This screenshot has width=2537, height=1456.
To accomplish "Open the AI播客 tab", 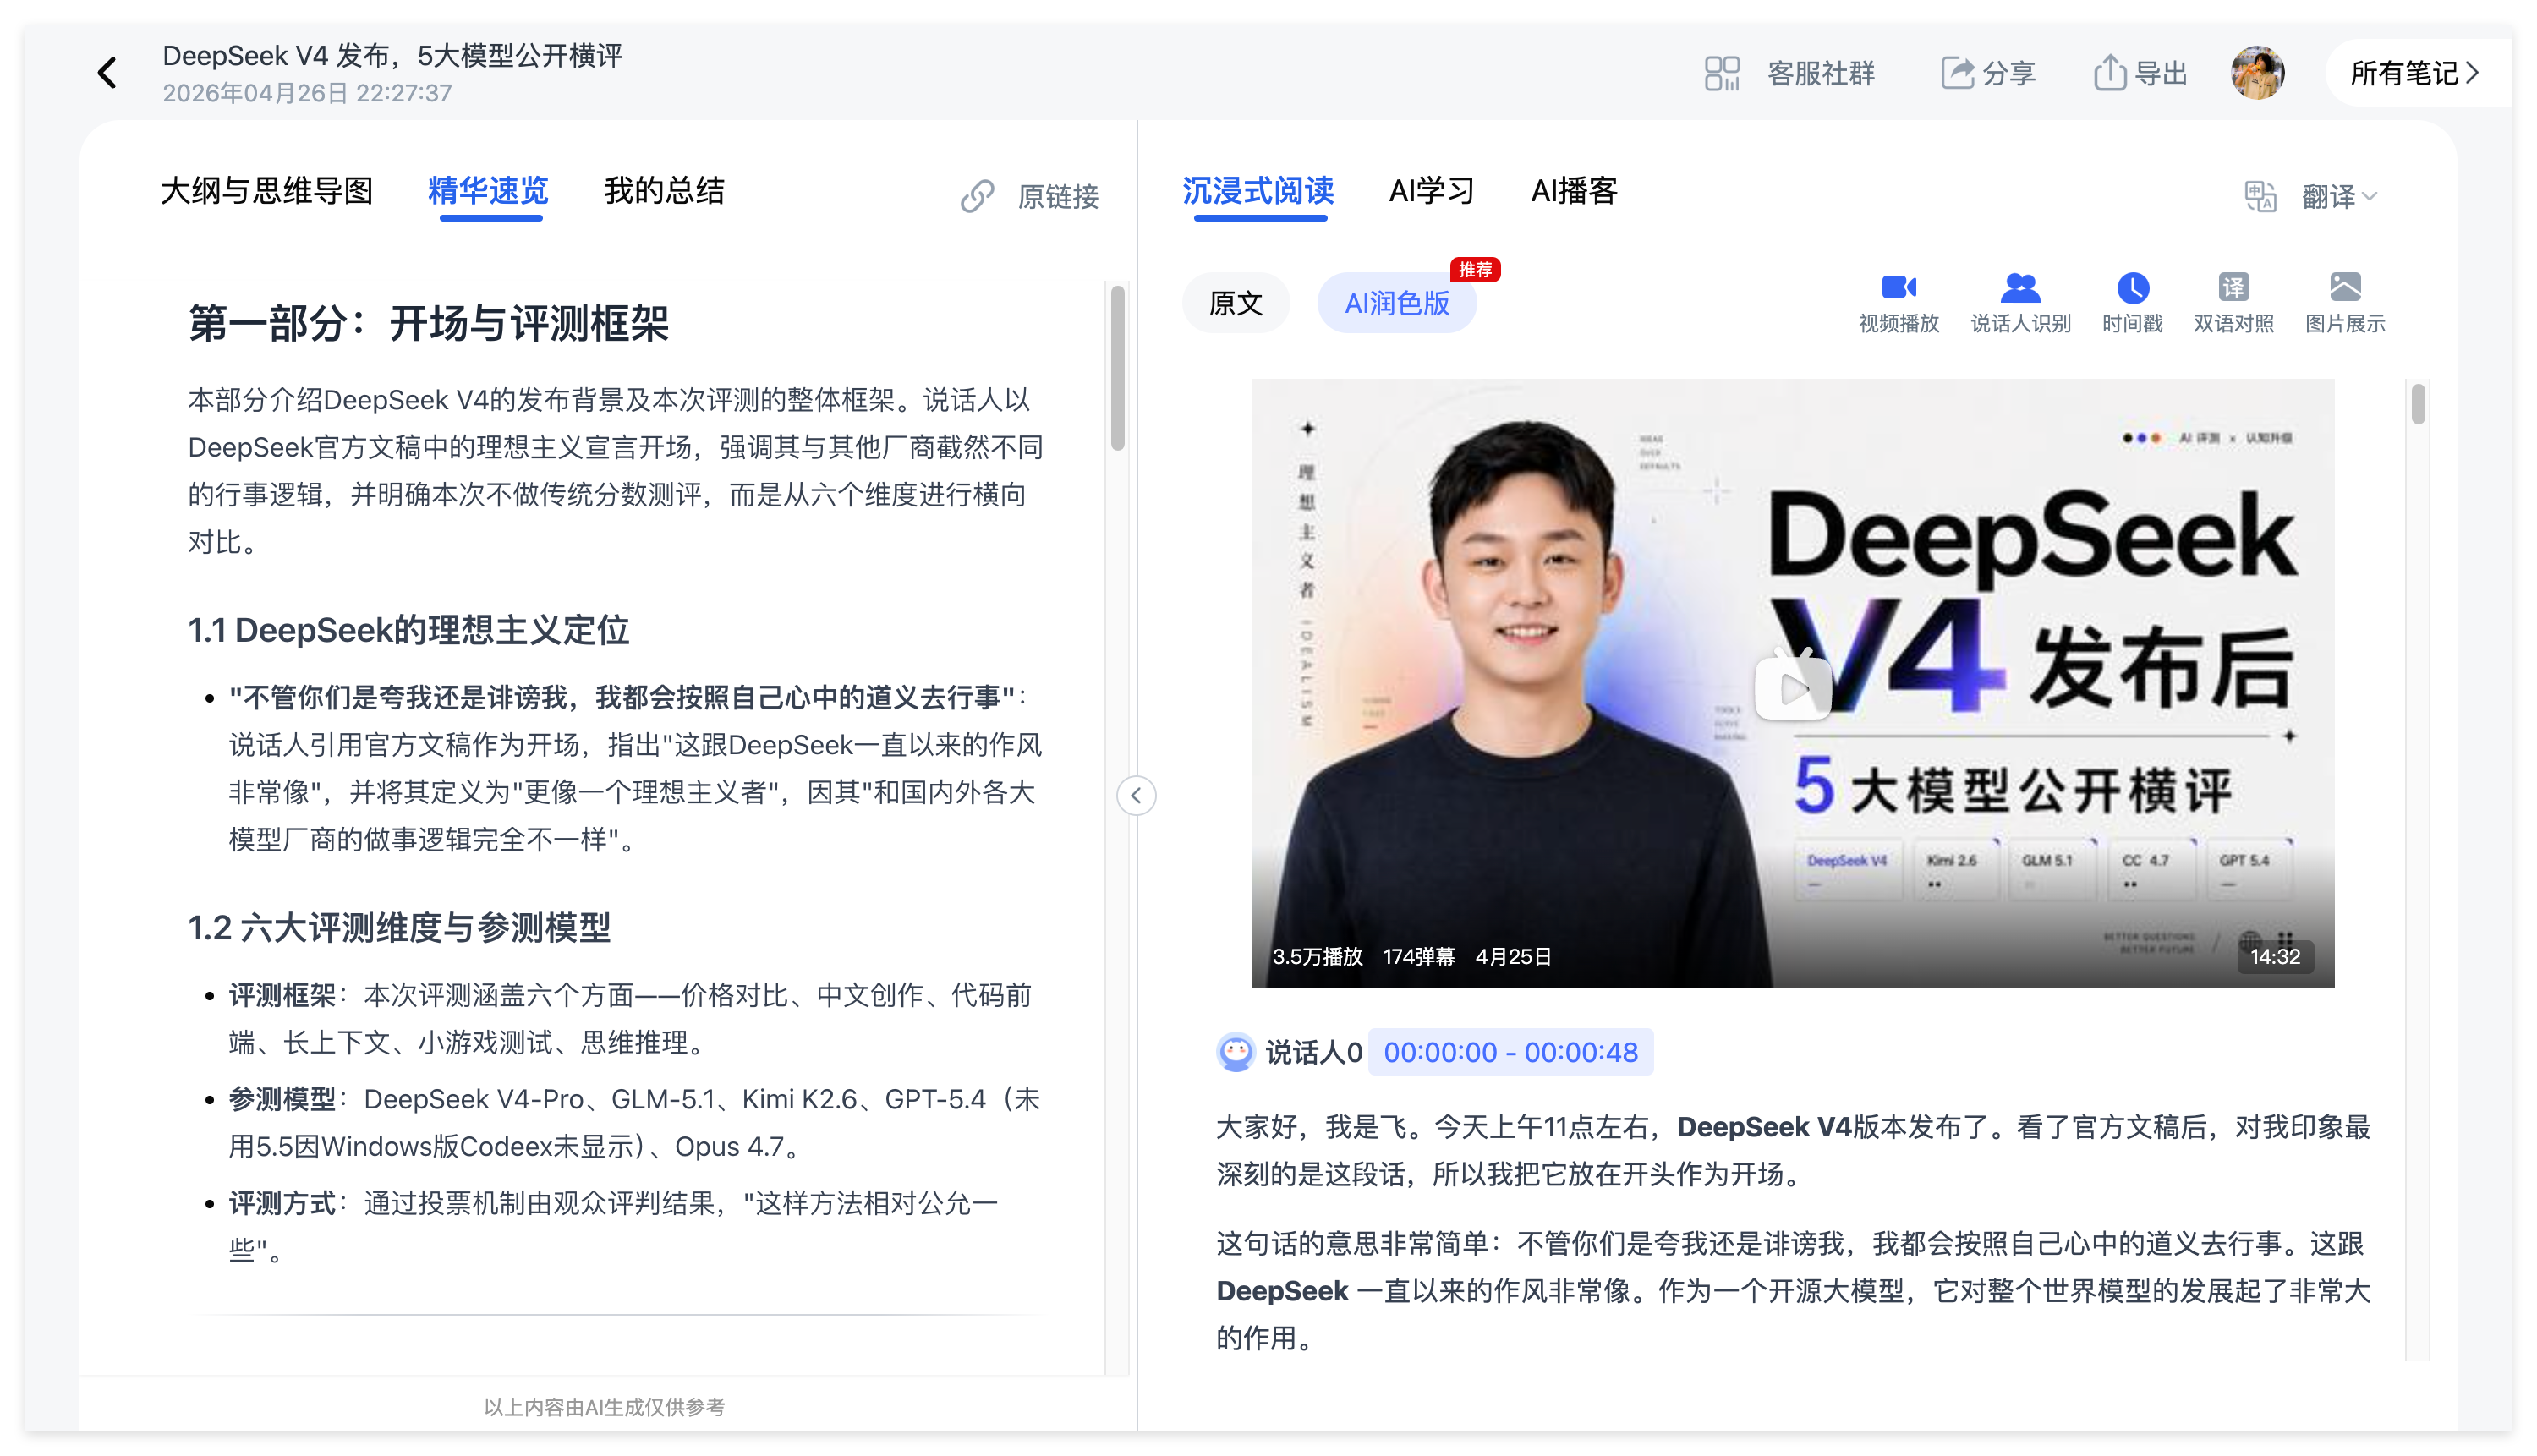I will (1574, 190).
